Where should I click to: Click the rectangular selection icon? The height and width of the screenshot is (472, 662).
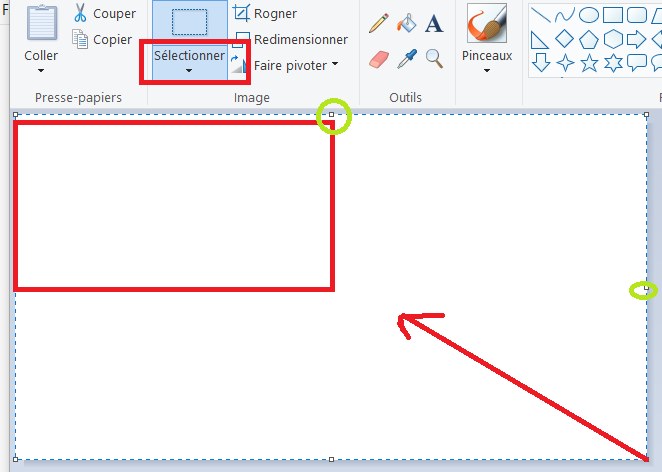189,22
